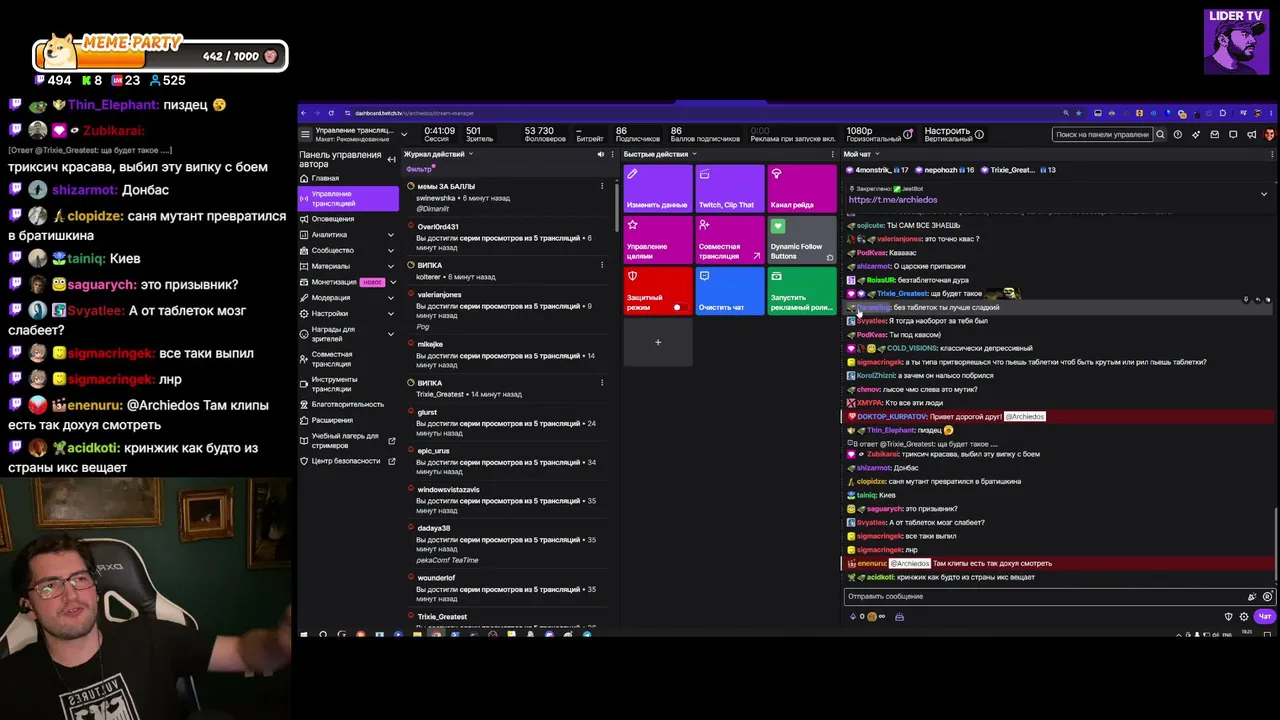Mute activity feed alert sounds

click(600, 154)
